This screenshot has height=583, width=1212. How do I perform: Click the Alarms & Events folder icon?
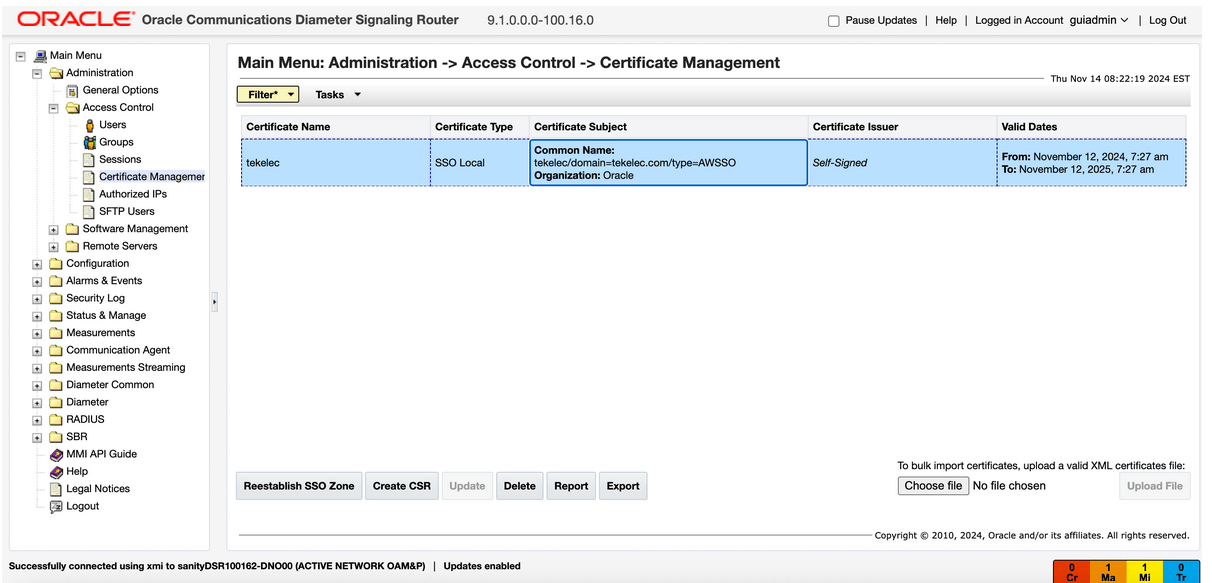(x=56, y=281)
